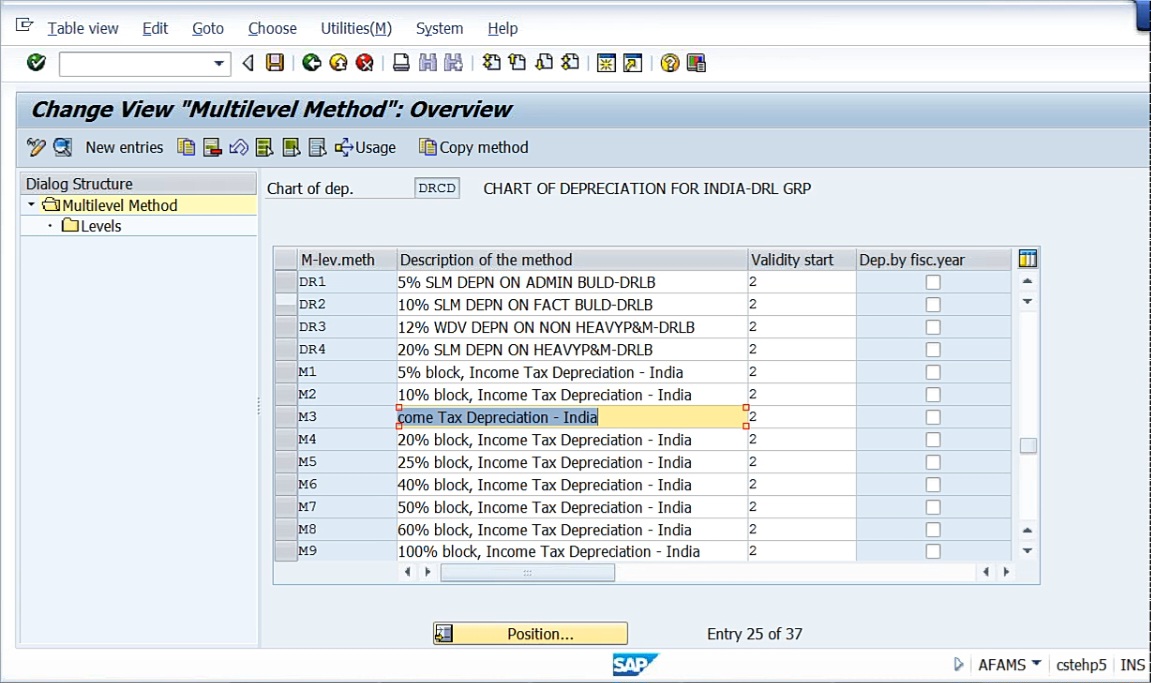
Task: Click the Deselect All icon
Action: tap(317, 148)
